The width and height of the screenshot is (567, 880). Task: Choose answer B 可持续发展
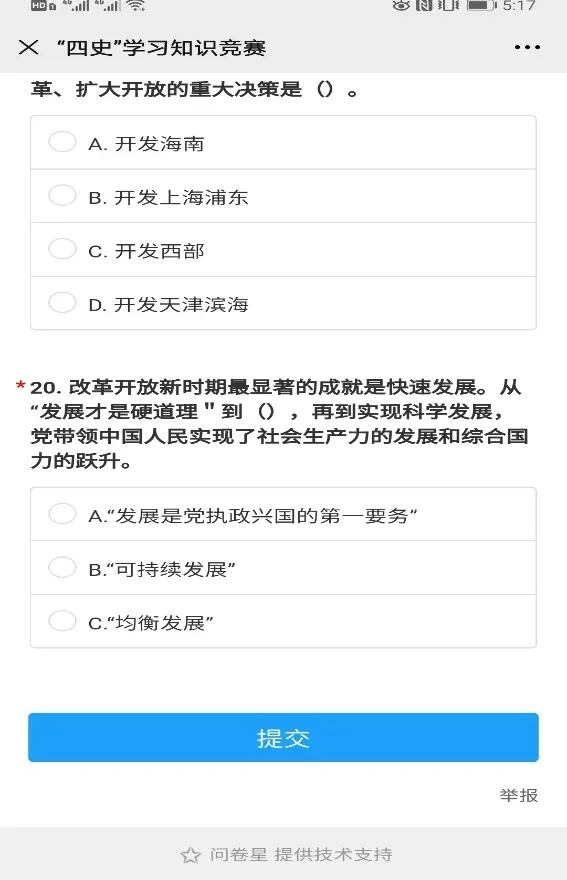pyautogui.click(x=284, y=568)
